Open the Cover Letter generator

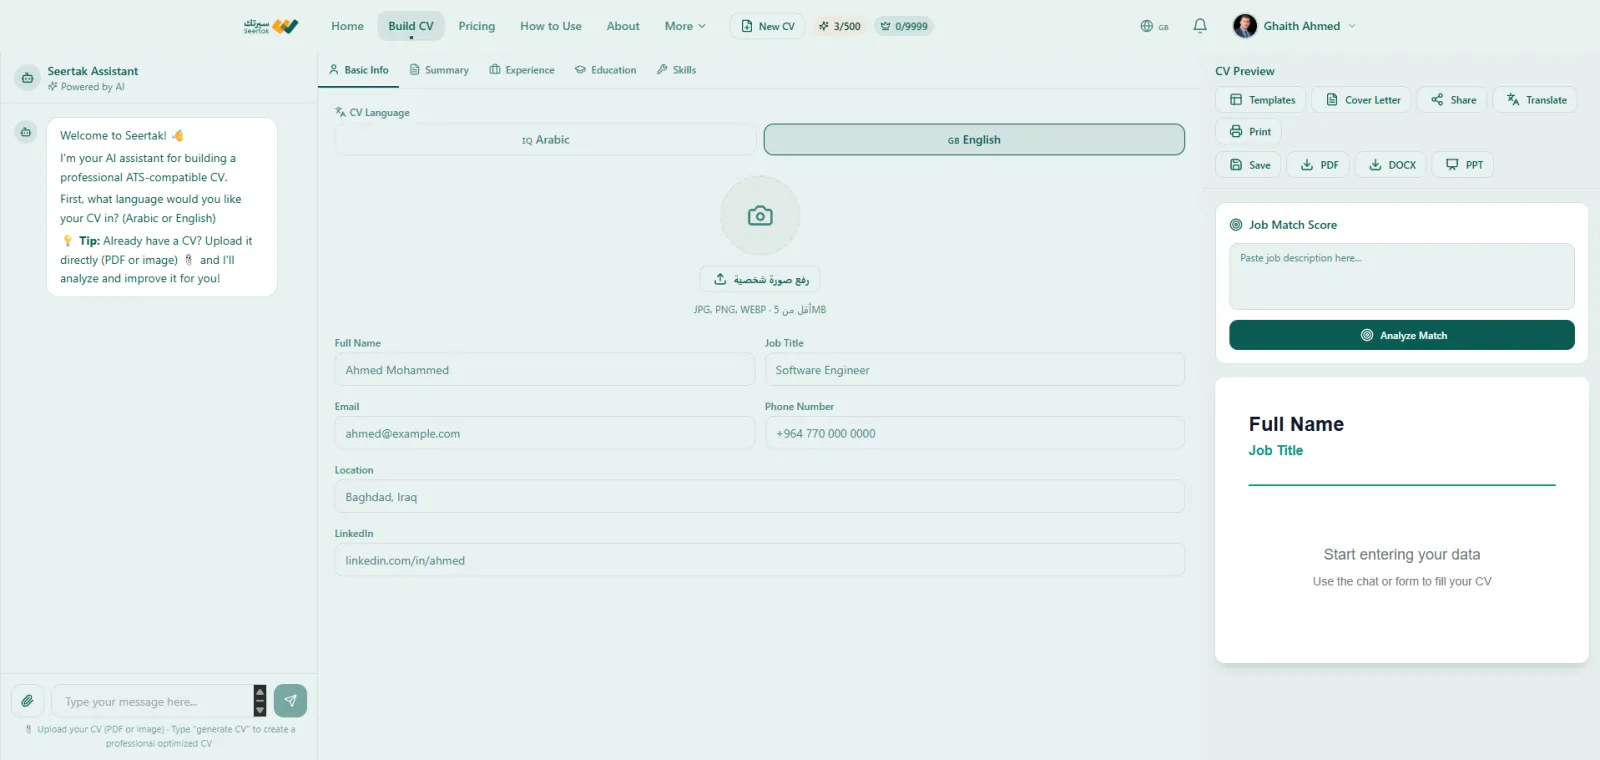pos(1362,100)
